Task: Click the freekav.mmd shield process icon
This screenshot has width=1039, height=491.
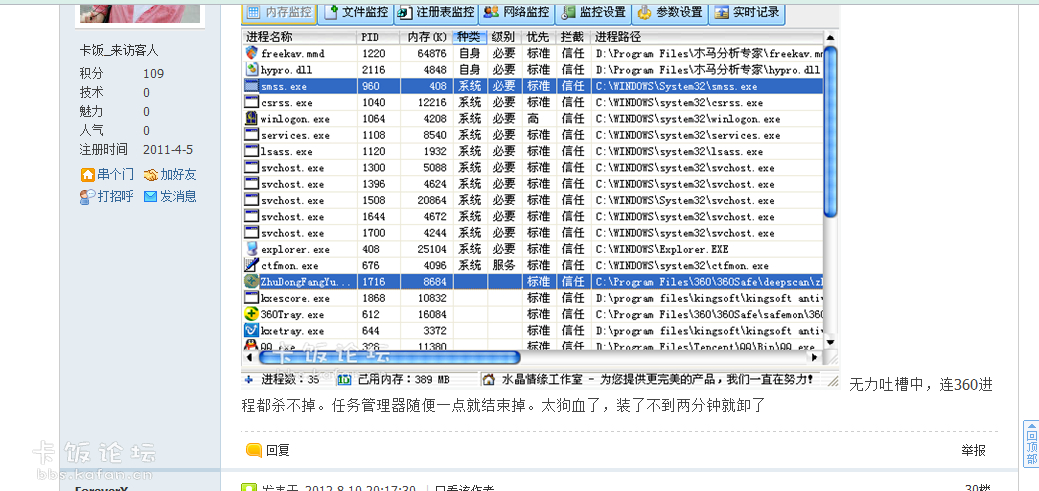Action: pos(251,53)
